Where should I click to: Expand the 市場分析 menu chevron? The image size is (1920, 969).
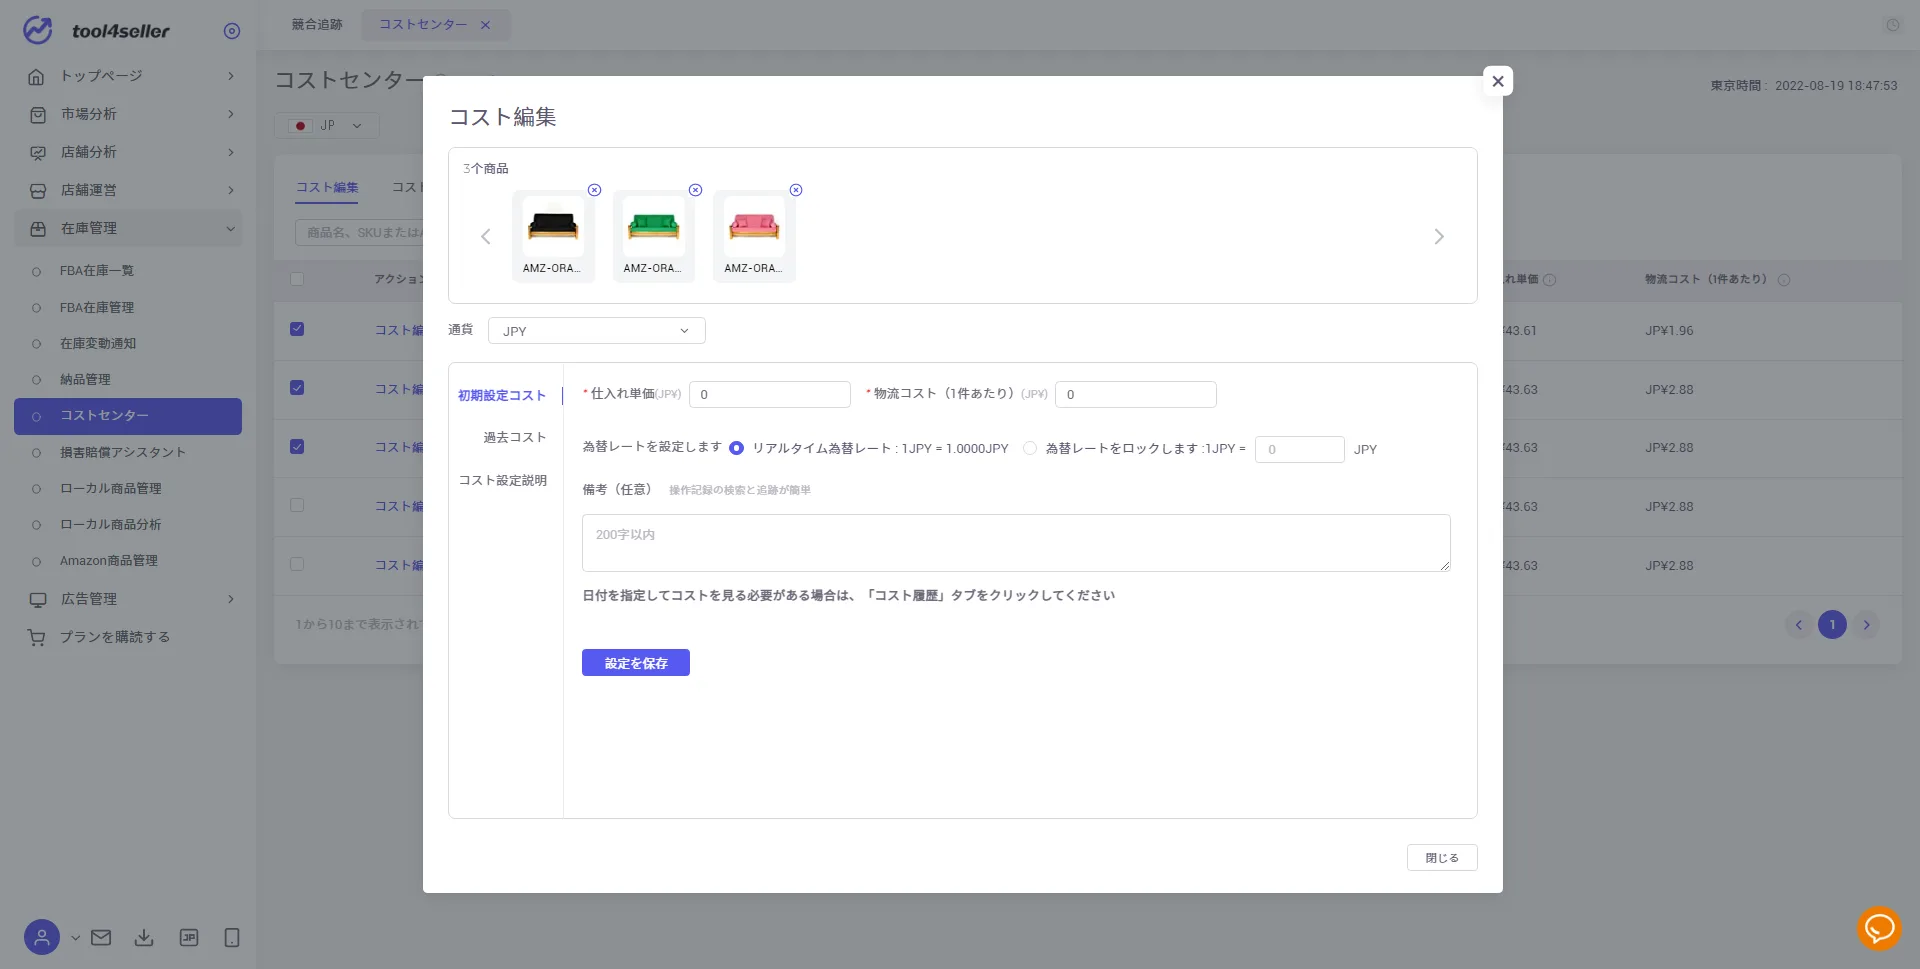(x=231, y=114)
